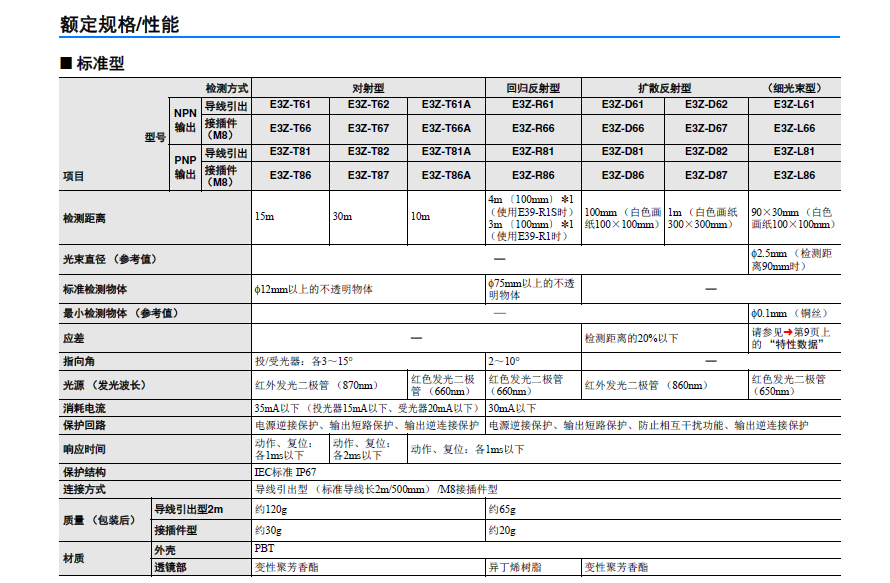Screen dimensions: 890x583
Task: Click the 约120g weight value
Action: point(271,509)
